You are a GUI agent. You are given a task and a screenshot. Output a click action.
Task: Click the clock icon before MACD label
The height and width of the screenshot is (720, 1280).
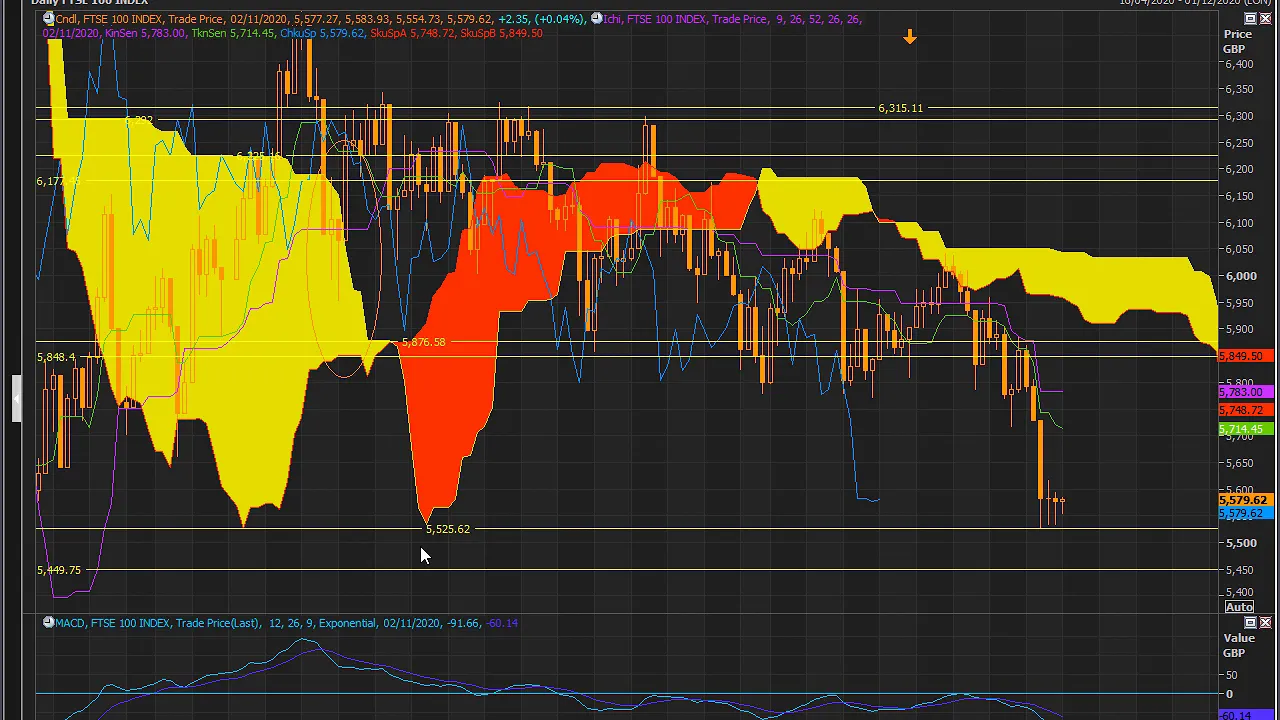tap(48, 623)
